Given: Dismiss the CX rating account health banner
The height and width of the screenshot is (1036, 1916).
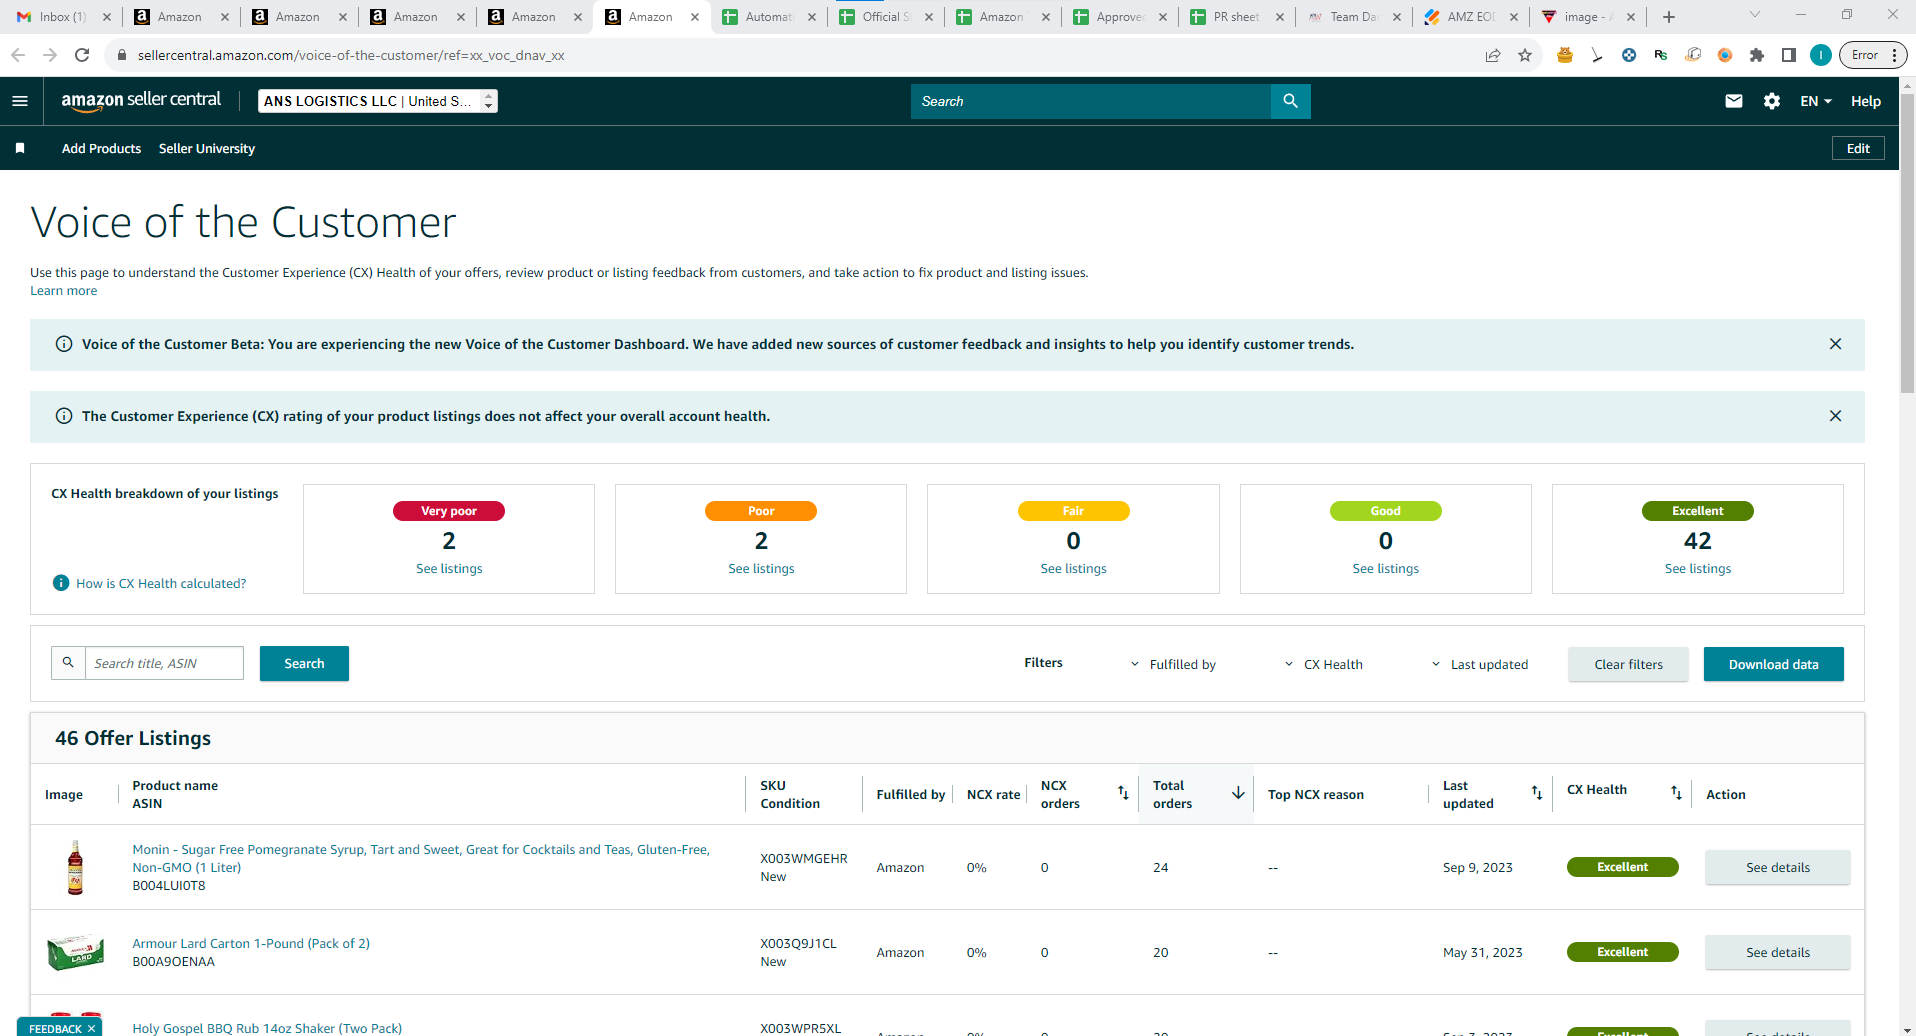Looking at the screenshot, I should point(1835,416).
